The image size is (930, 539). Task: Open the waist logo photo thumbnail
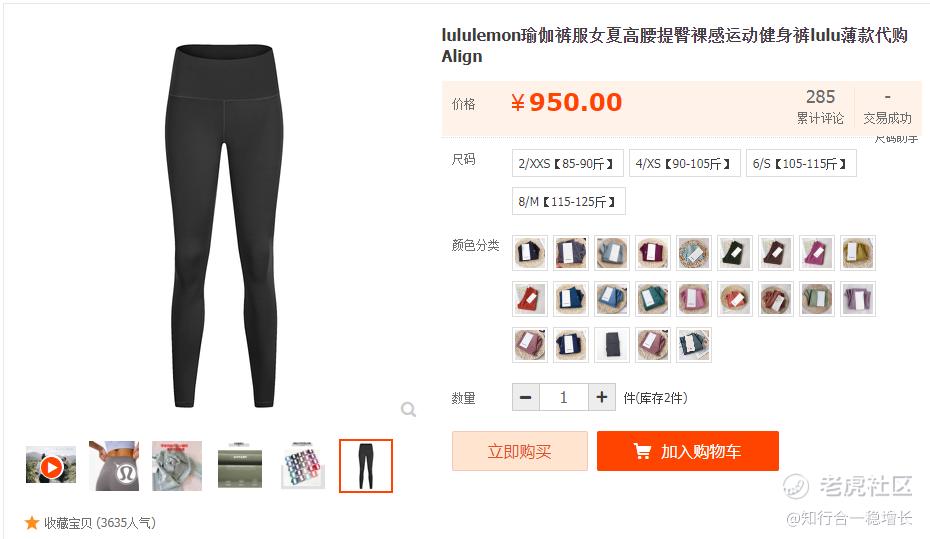coord(114,466)
